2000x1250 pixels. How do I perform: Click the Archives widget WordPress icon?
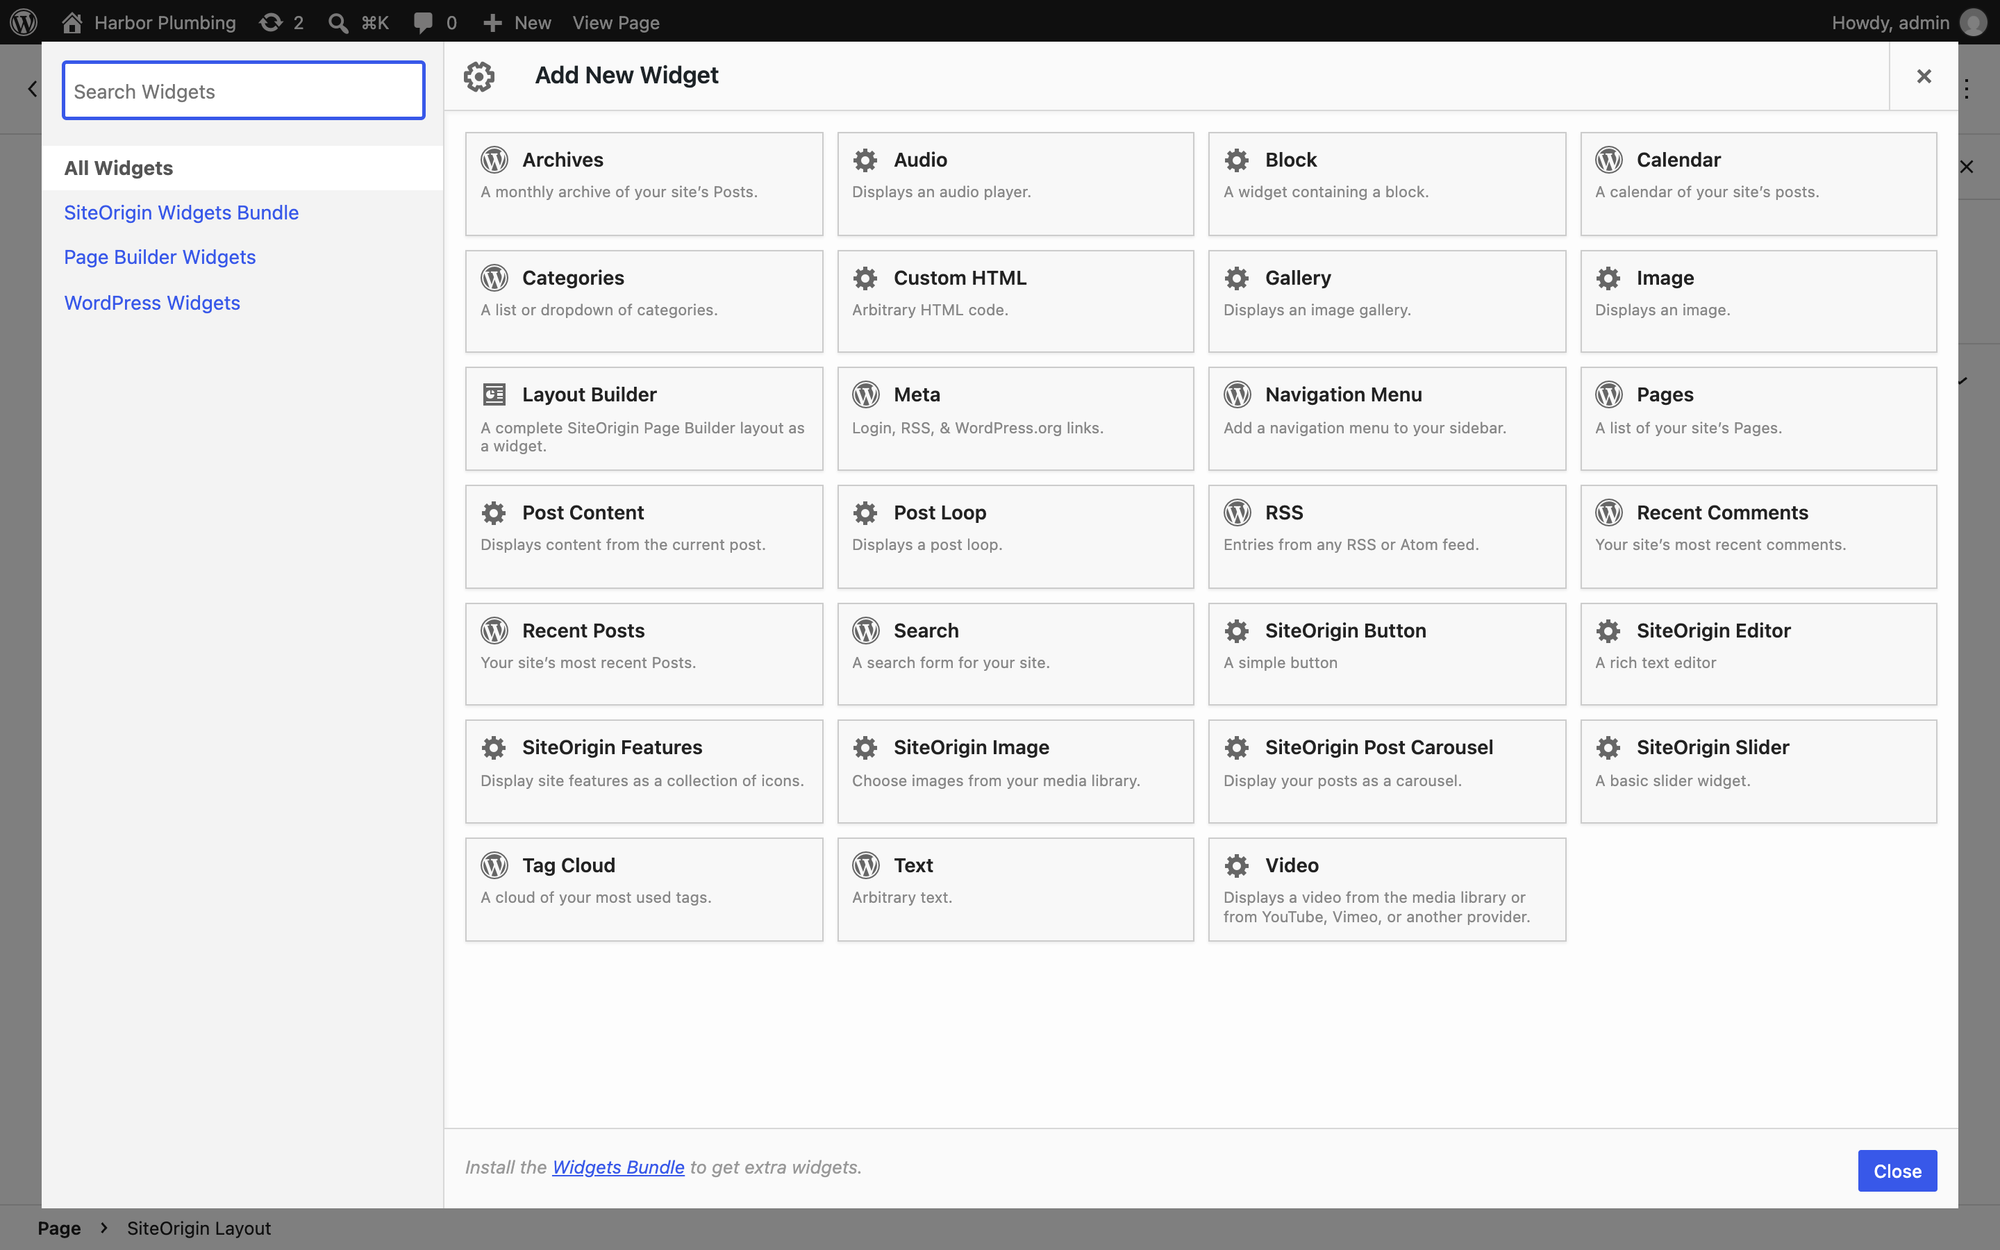click(494, 160)
